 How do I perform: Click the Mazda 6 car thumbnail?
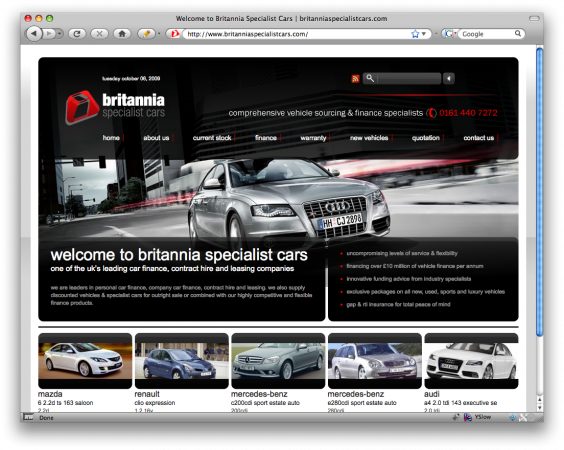[85, 360]
